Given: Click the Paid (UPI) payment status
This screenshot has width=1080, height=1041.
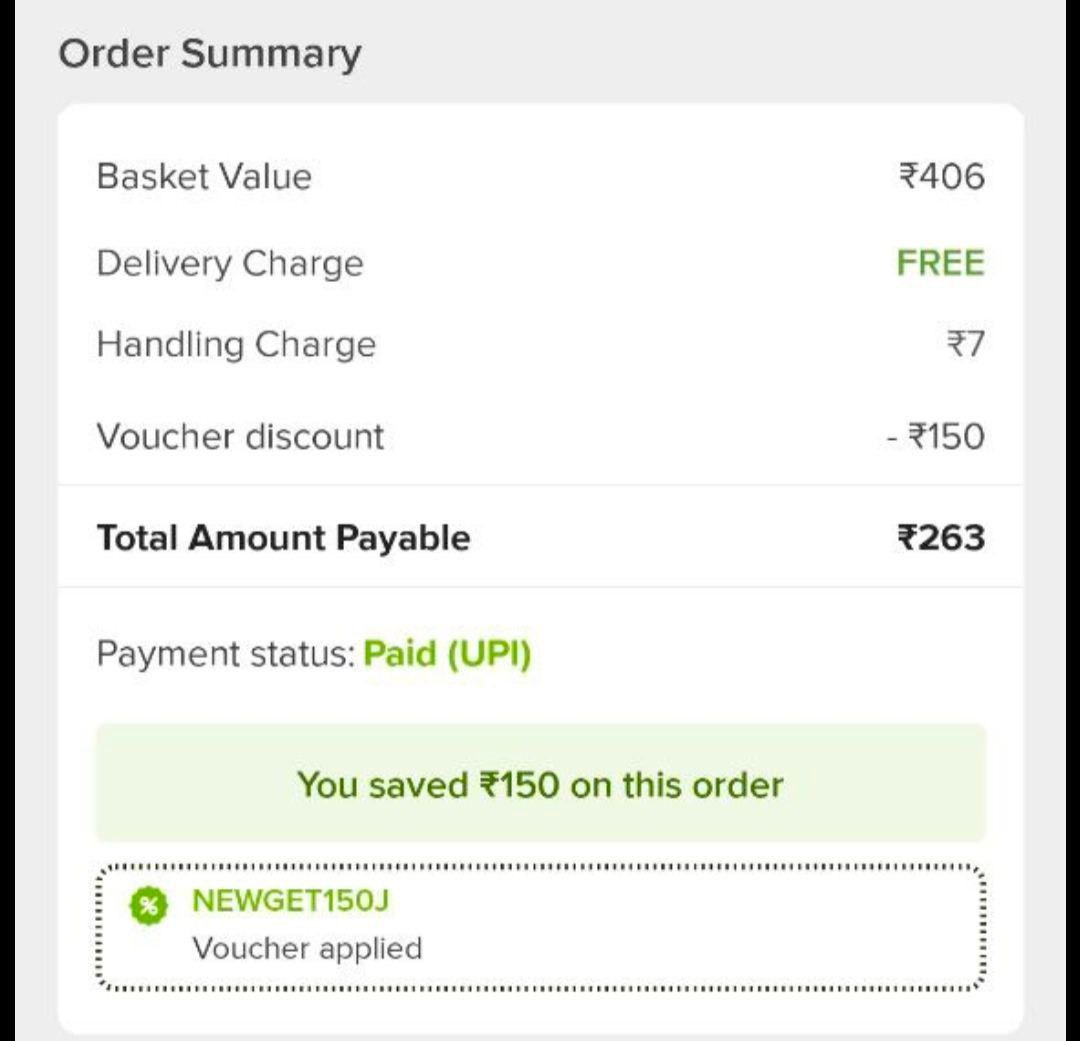Looking at the screenshot, I should (447, 654).
